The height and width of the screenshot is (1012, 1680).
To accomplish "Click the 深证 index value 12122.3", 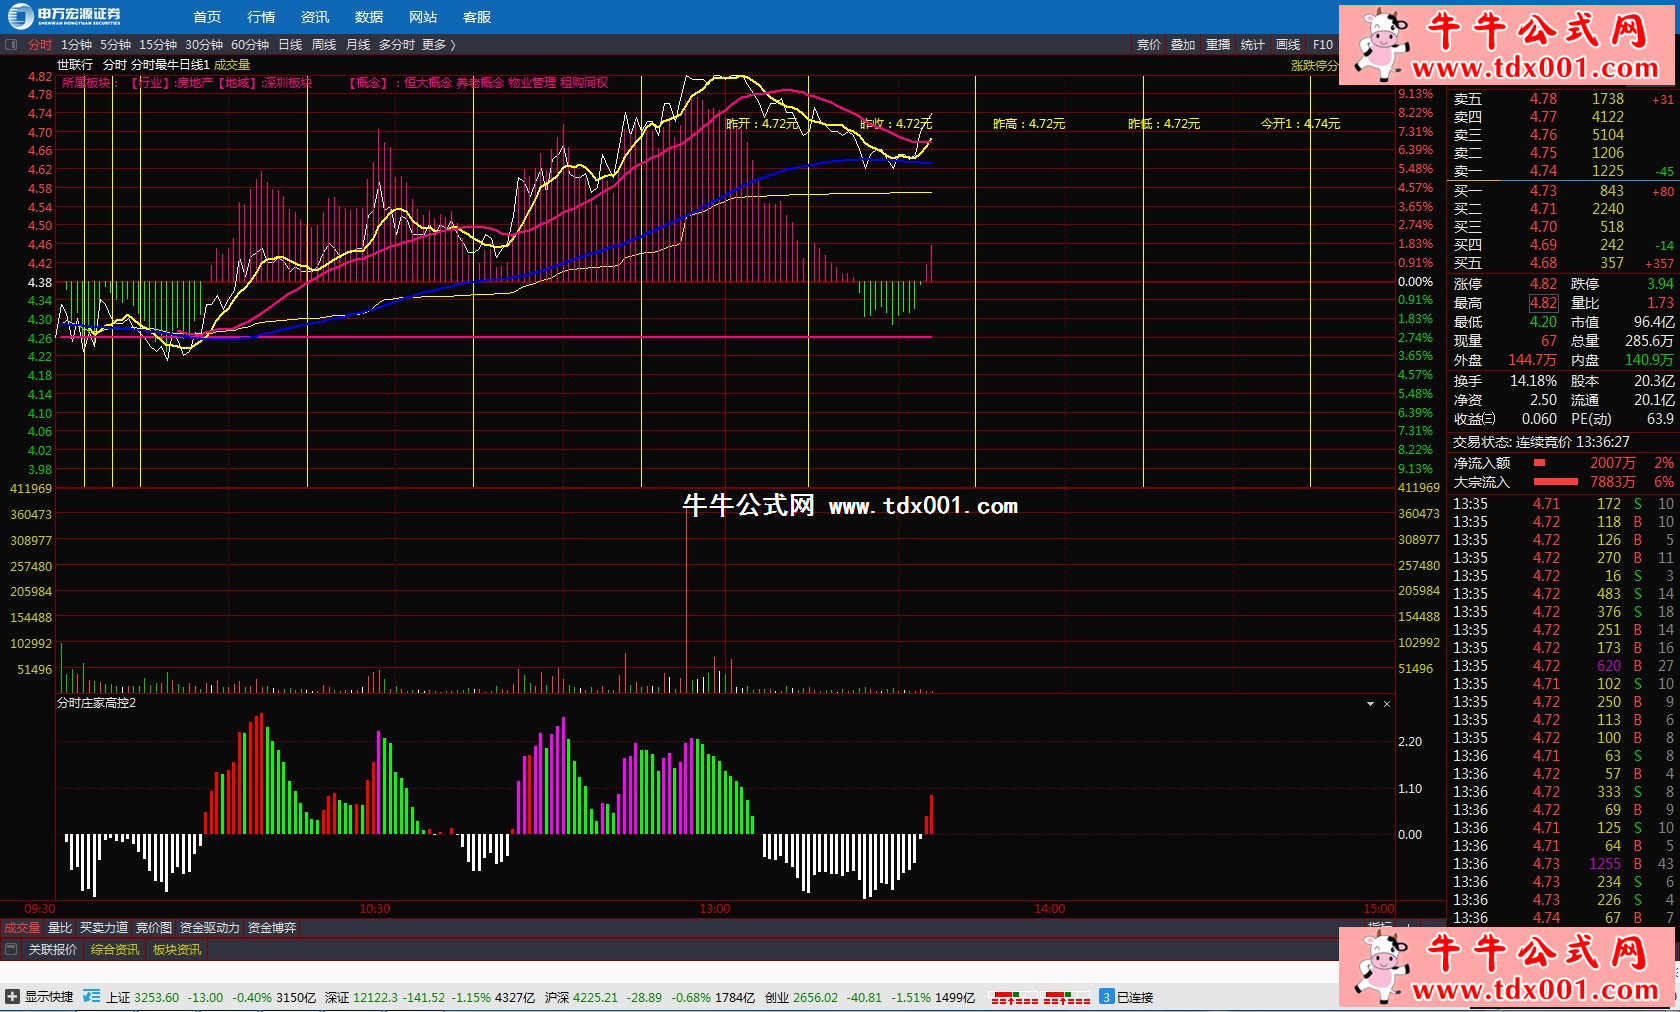I will 375,997.
